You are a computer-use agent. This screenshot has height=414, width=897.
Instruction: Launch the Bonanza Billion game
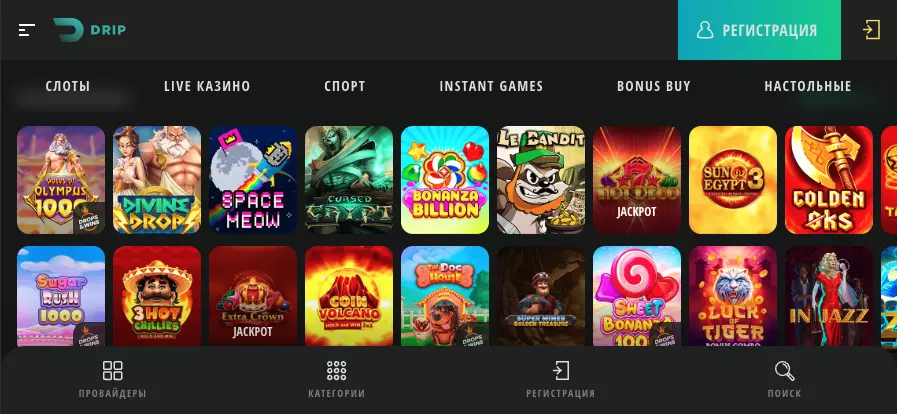pyautogui.click(x=445, y=180)
